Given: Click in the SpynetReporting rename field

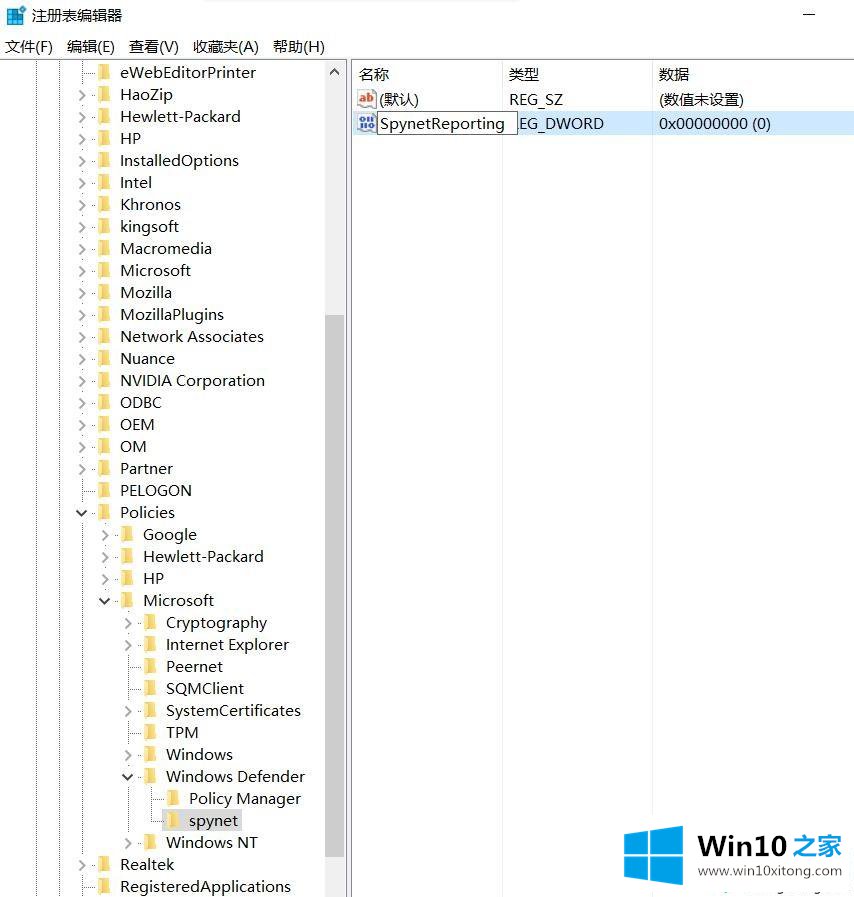Looking at the screenshot, I should [447, 124].
